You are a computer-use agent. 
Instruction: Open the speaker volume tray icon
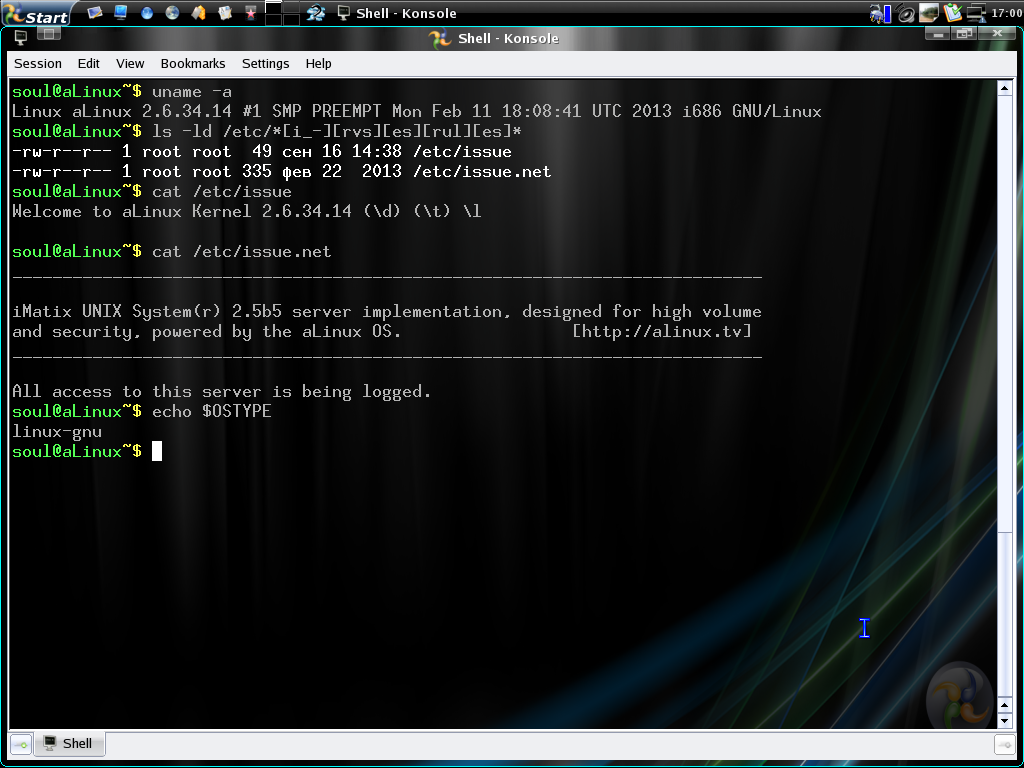coord(906,13)
